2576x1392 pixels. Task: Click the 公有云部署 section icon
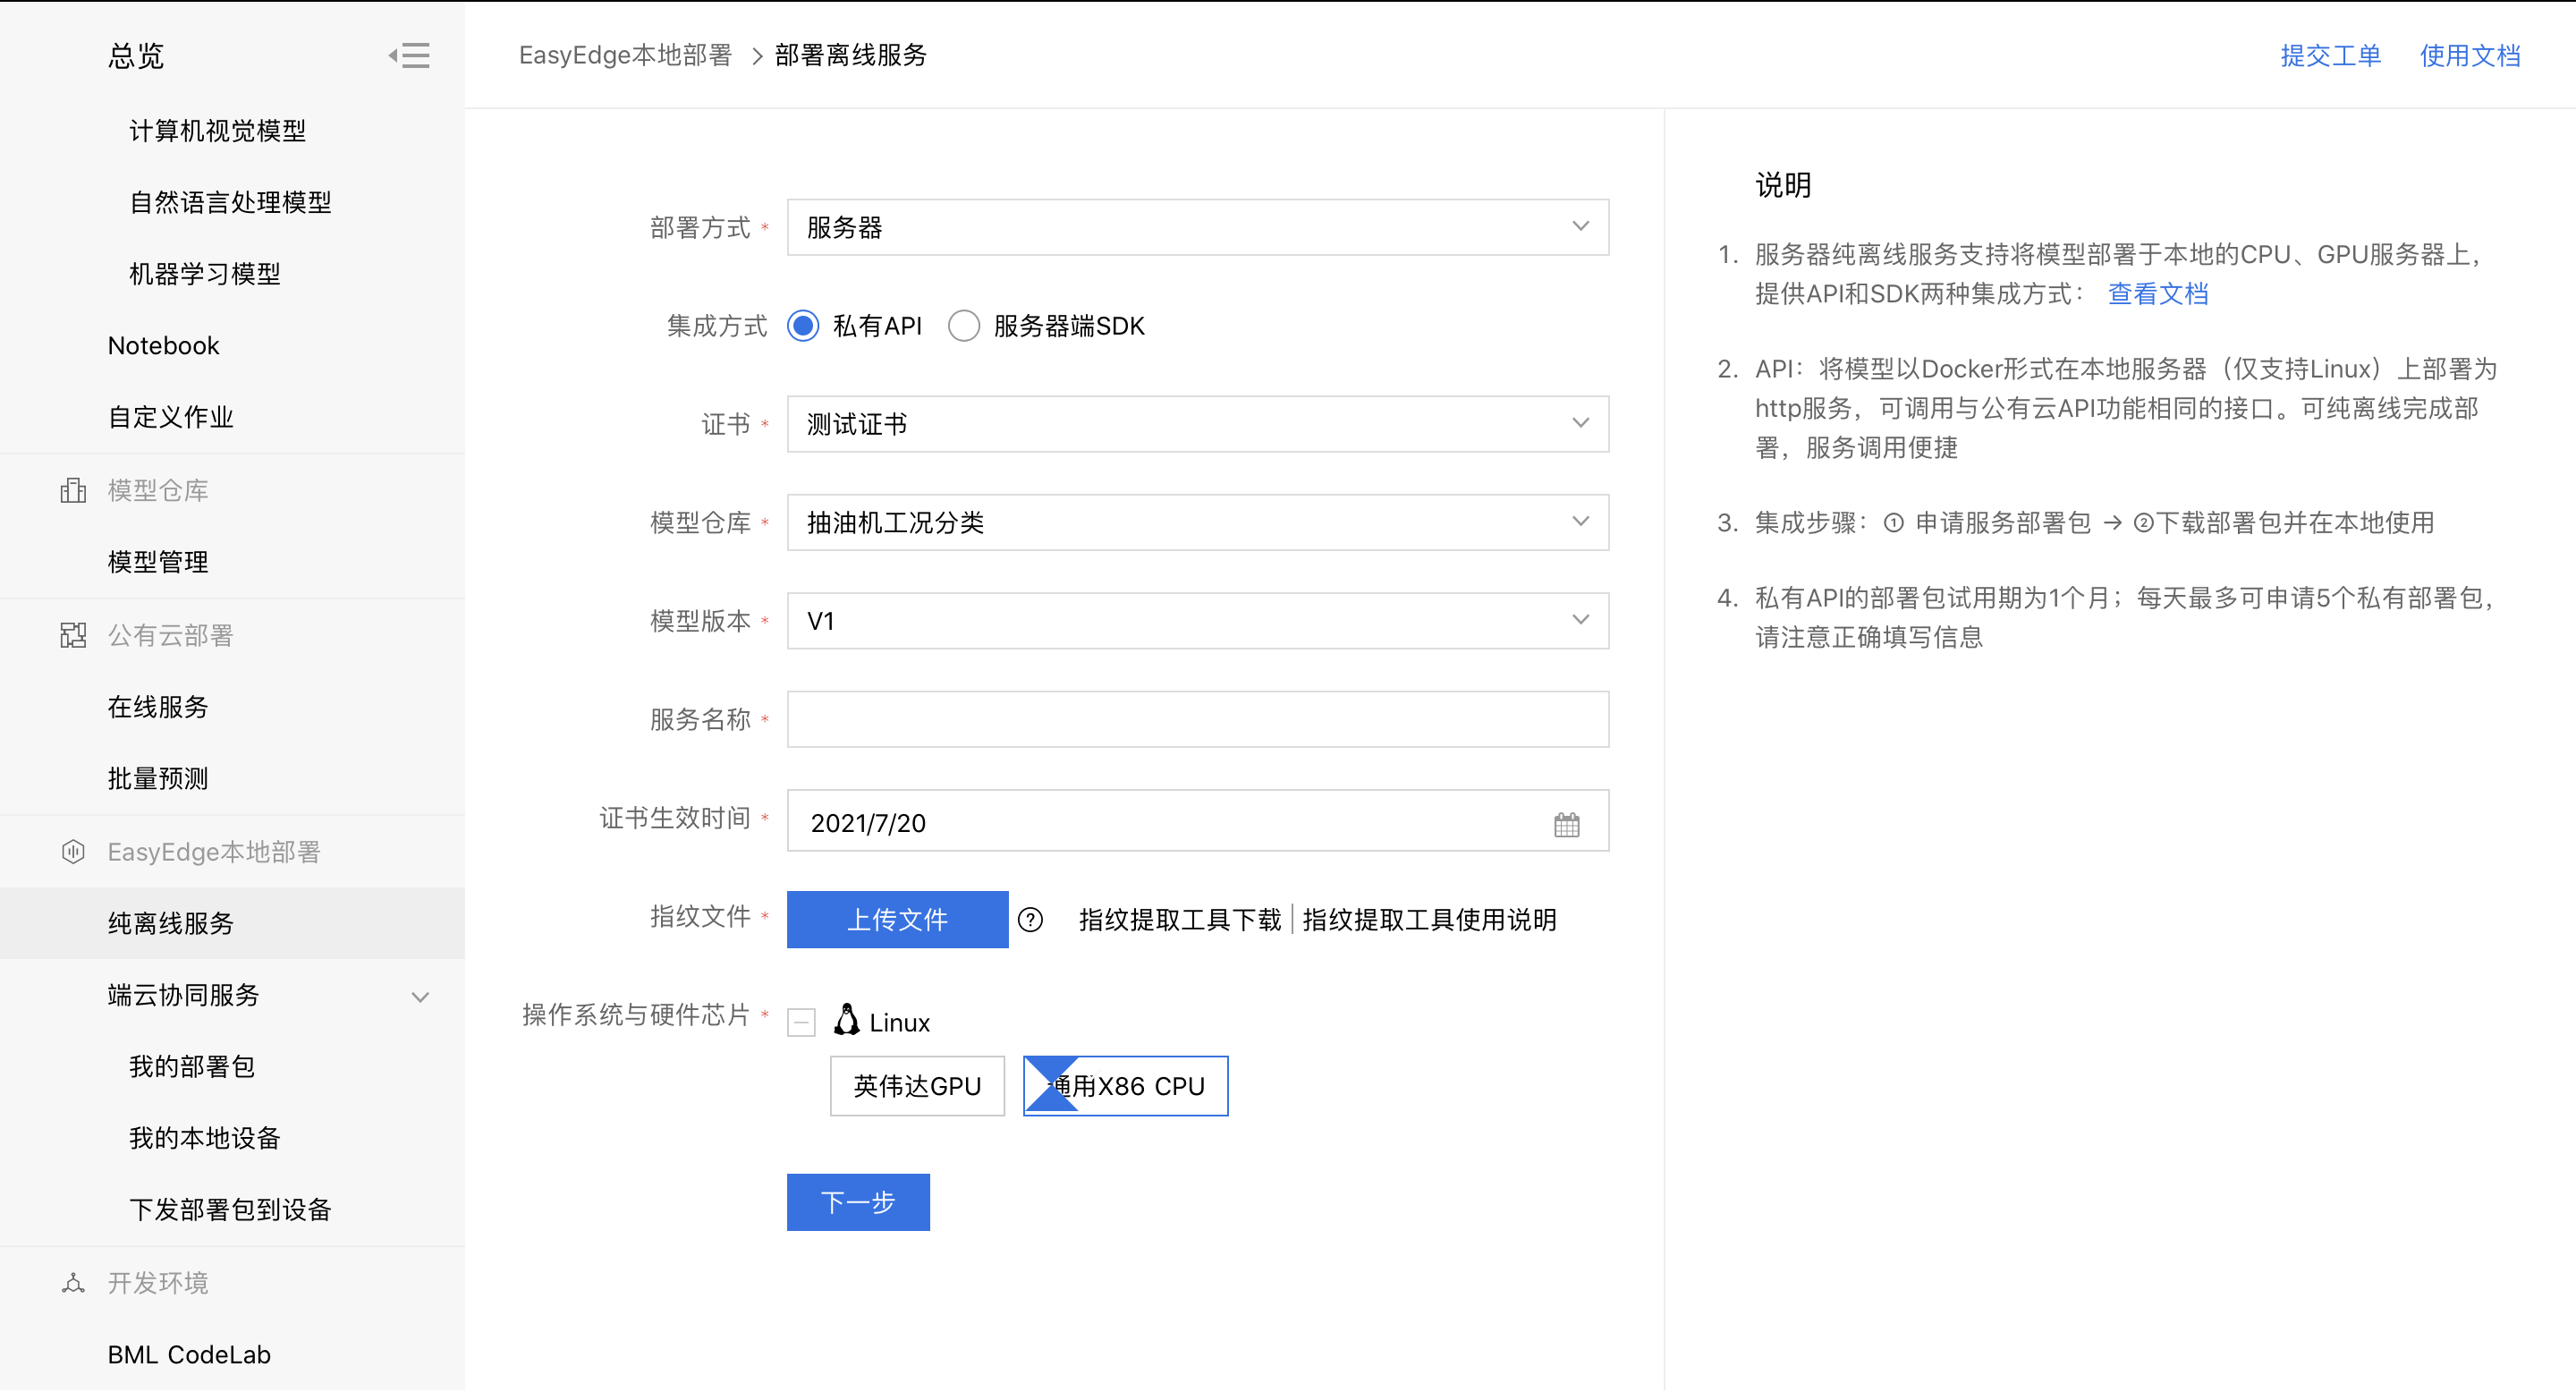[73, 635]
